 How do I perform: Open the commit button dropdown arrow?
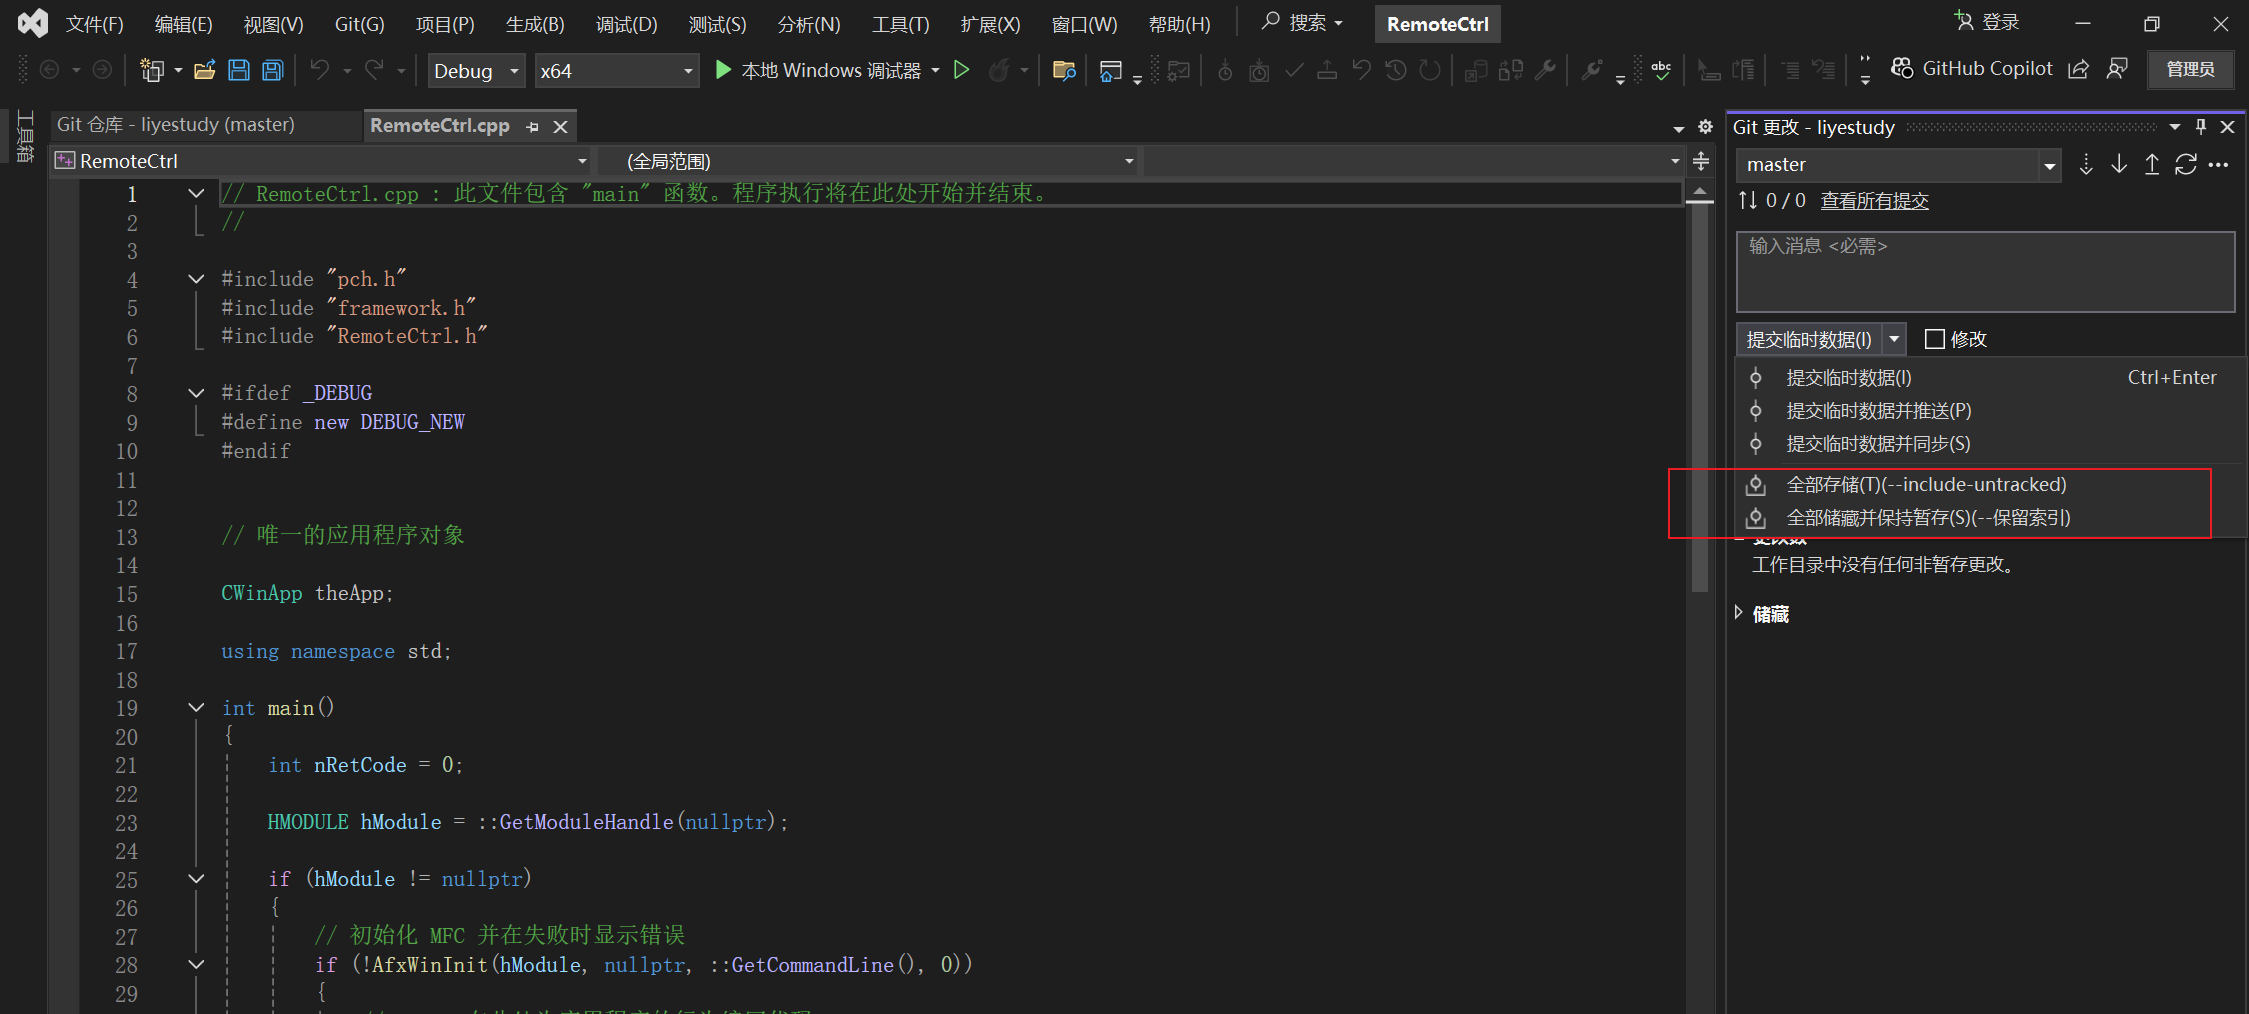1894,339
